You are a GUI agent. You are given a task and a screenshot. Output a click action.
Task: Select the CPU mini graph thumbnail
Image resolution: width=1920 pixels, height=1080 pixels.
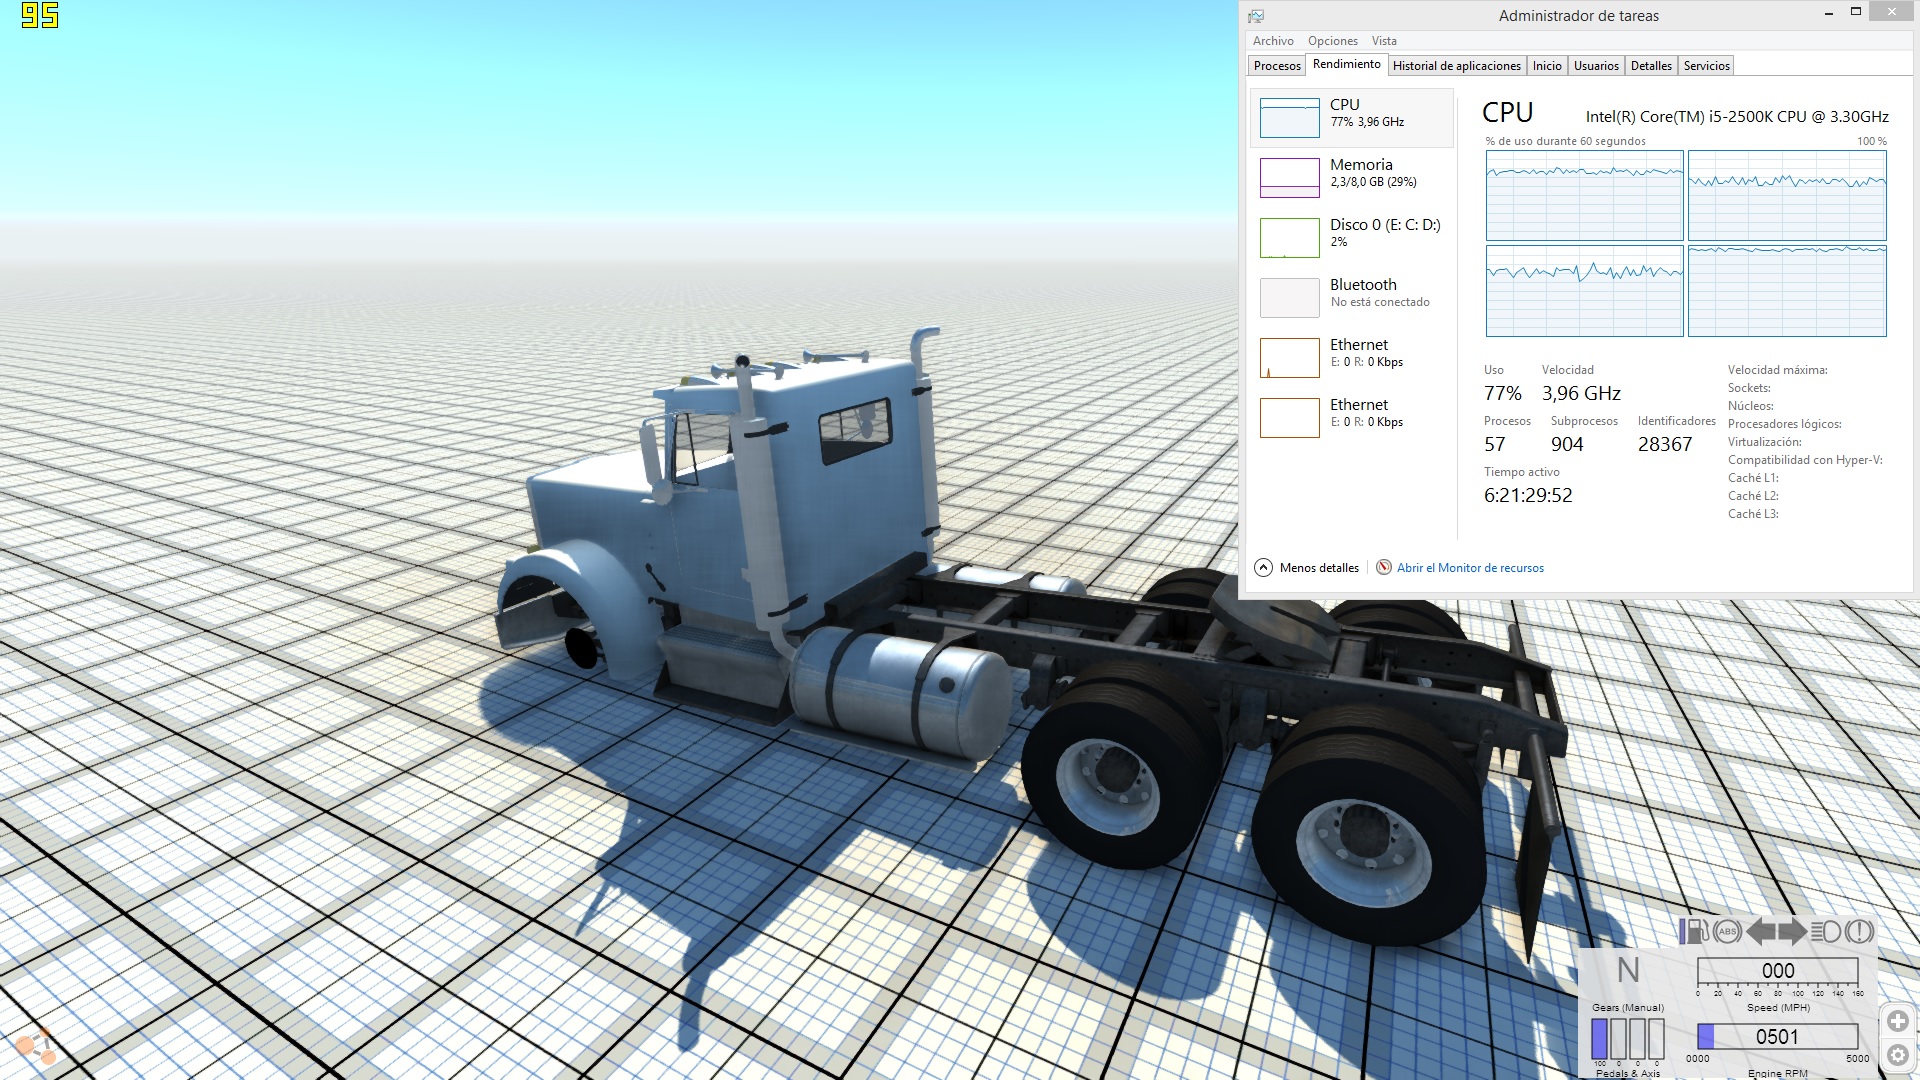pyautogui.click(x=1289, y=117)
